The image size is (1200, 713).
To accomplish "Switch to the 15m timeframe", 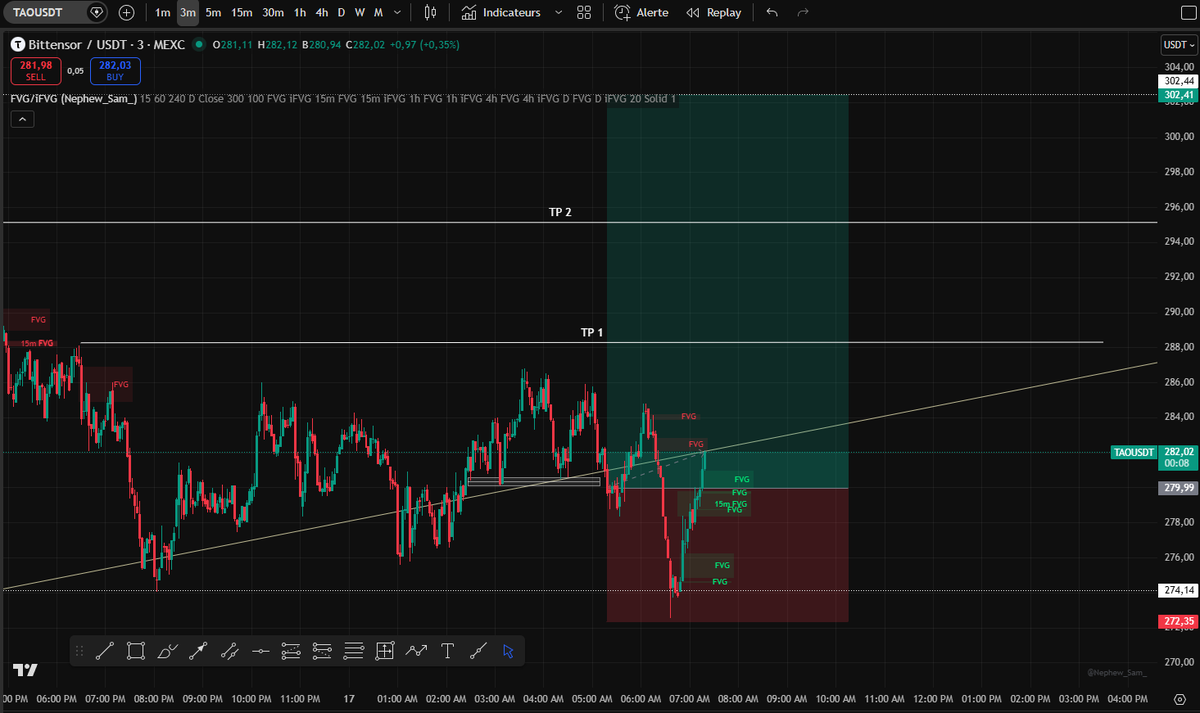I will 241,13.
